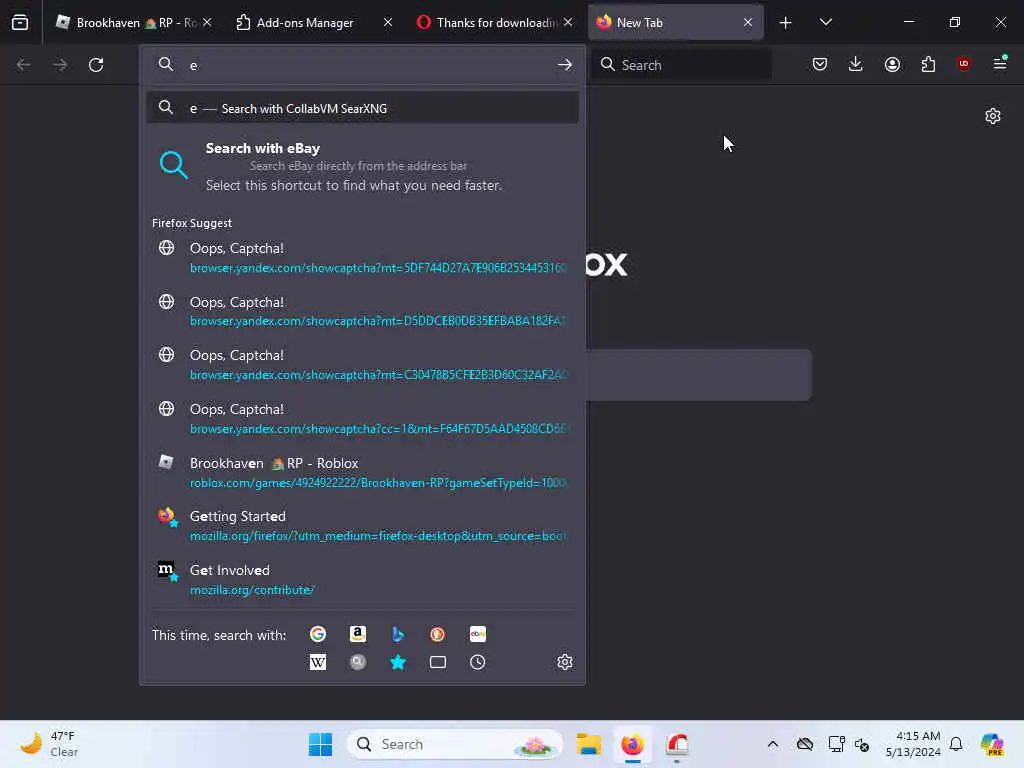
Task: Search this time with Wikipedia icon
Action: tap(318, 662)
